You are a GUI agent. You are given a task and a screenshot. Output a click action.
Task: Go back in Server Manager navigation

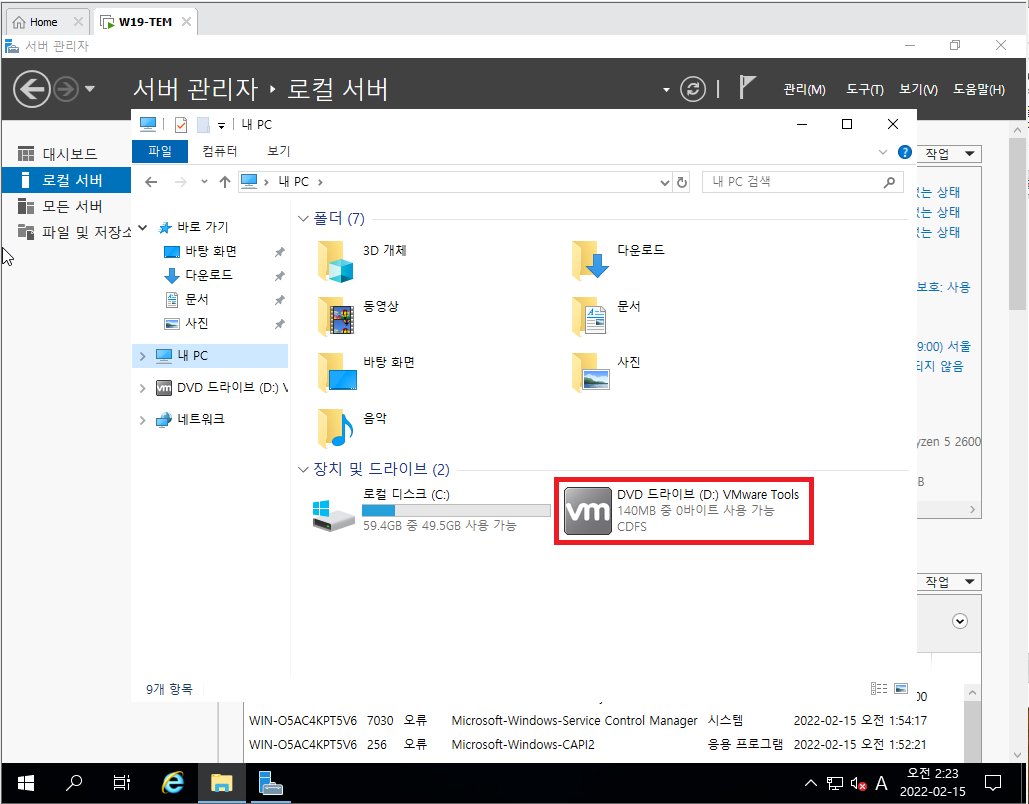32,89
